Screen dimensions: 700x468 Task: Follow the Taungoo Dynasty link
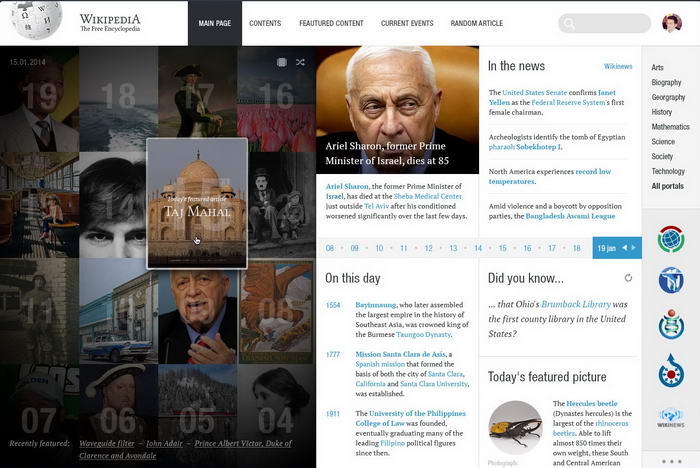(x=424, y=334)
